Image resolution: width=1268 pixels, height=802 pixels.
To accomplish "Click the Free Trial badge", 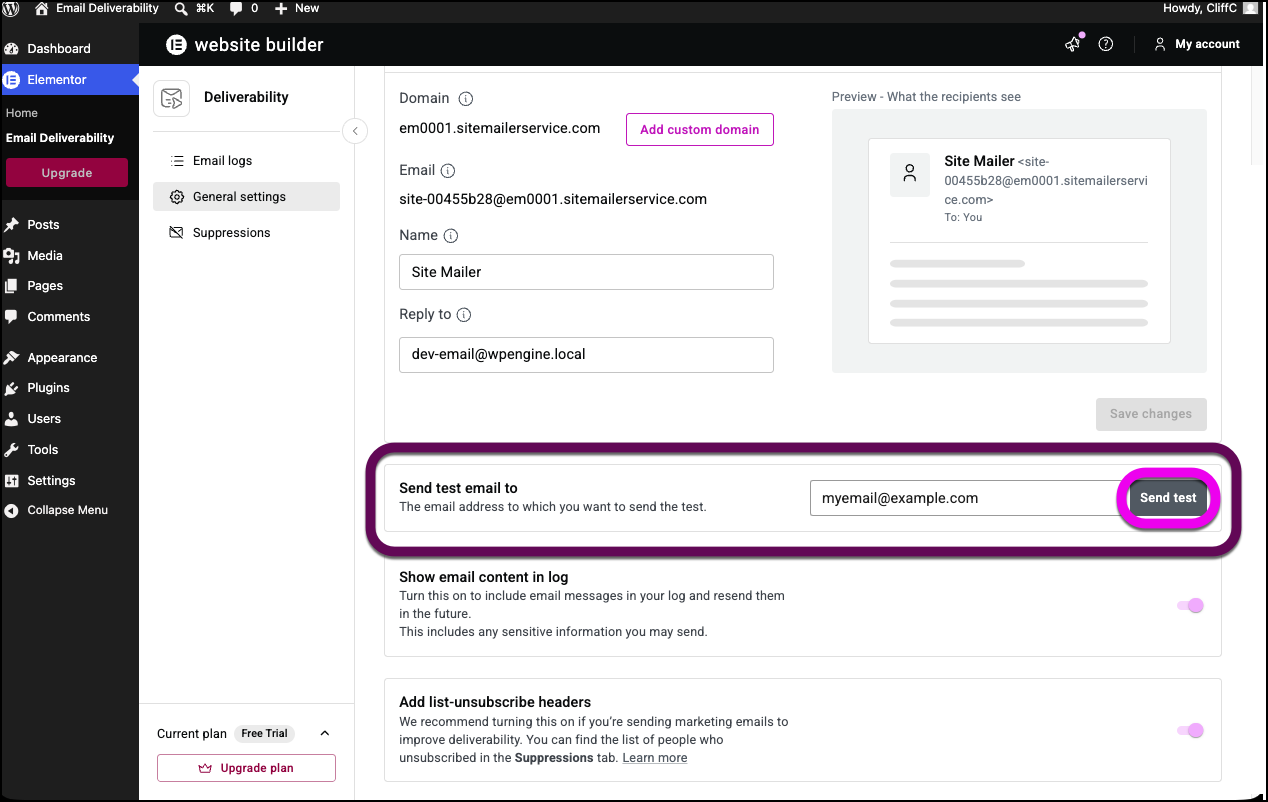I will [x=265, y=734].
